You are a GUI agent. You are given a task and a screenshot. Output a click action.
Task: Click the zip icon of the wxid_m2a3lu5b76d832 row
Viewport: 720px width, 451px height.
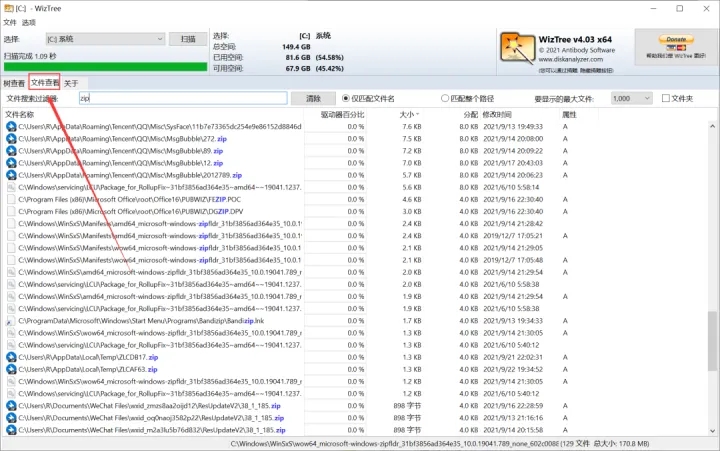click(x=11, y=430)
